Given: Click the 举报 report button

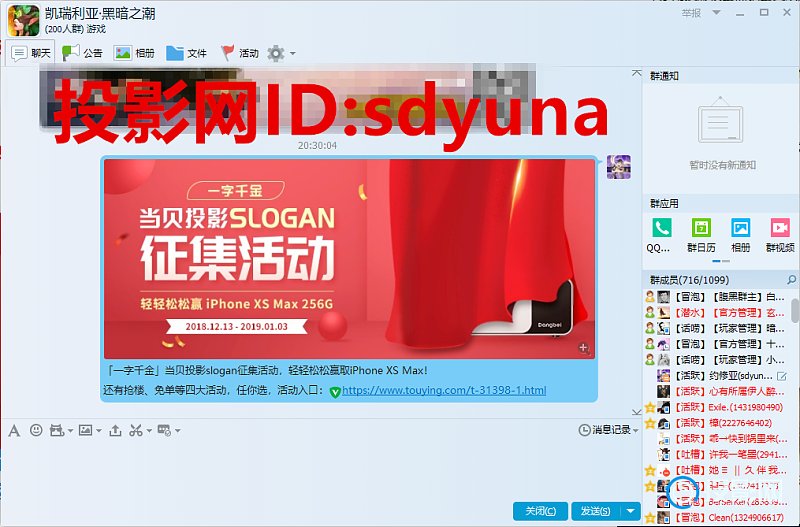Looking at the screenshot, I should 691,13.
